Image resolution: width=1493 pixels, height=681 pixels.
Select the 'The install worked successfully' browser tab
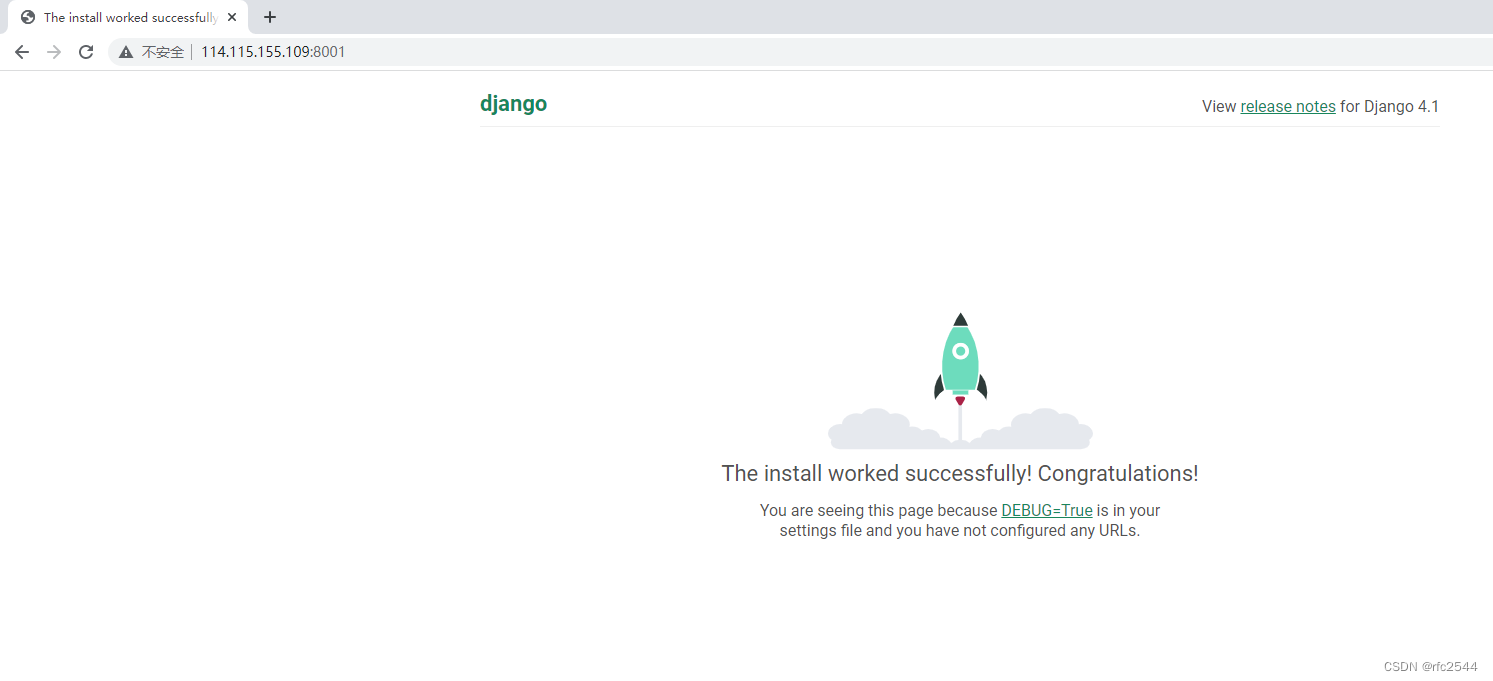(x=128, y=17)
